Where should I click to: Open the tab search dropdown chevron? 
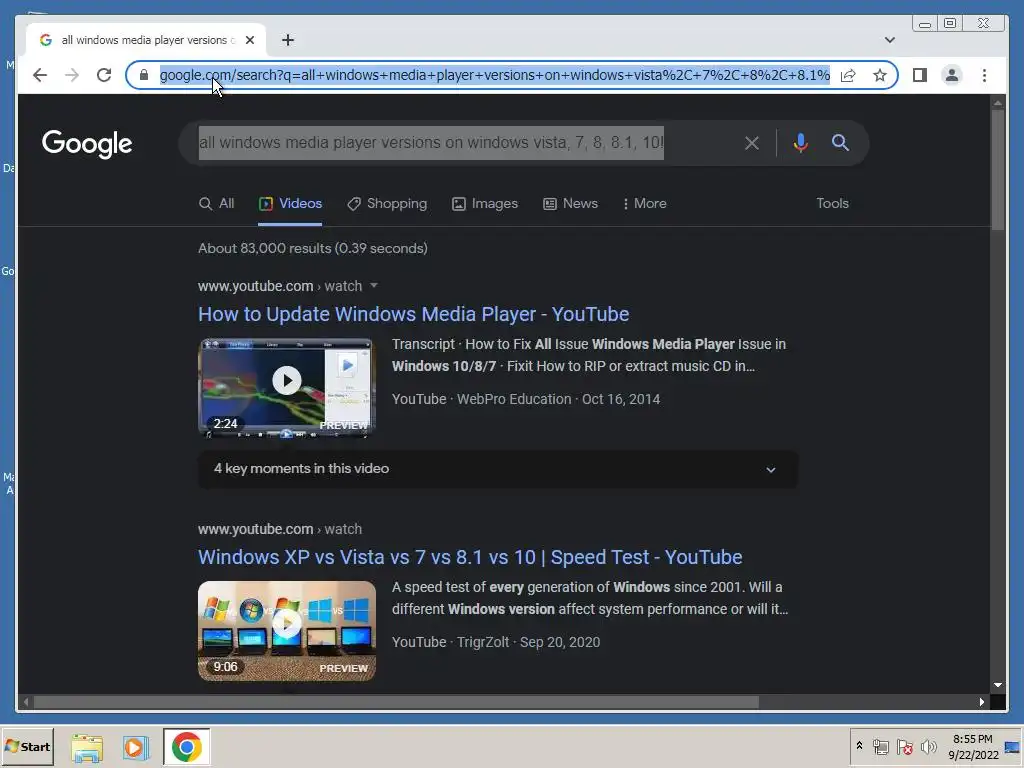[x=889, y=40]
